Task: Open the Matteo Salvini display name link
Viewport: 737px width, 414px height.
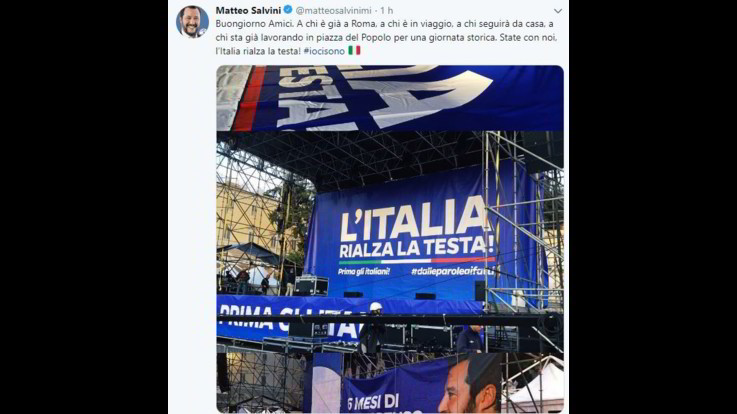Action: [x=248, y=10]
